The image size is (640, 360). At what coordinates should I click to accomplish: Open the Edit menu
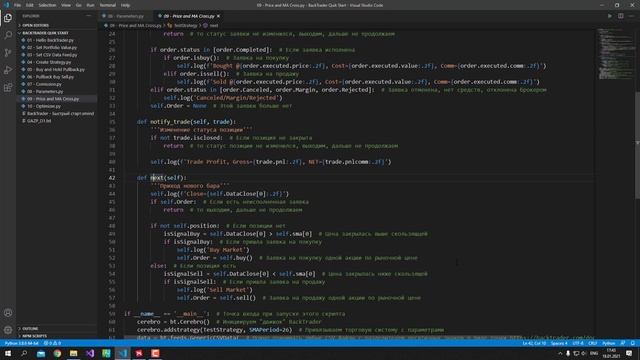coord(29,5)
